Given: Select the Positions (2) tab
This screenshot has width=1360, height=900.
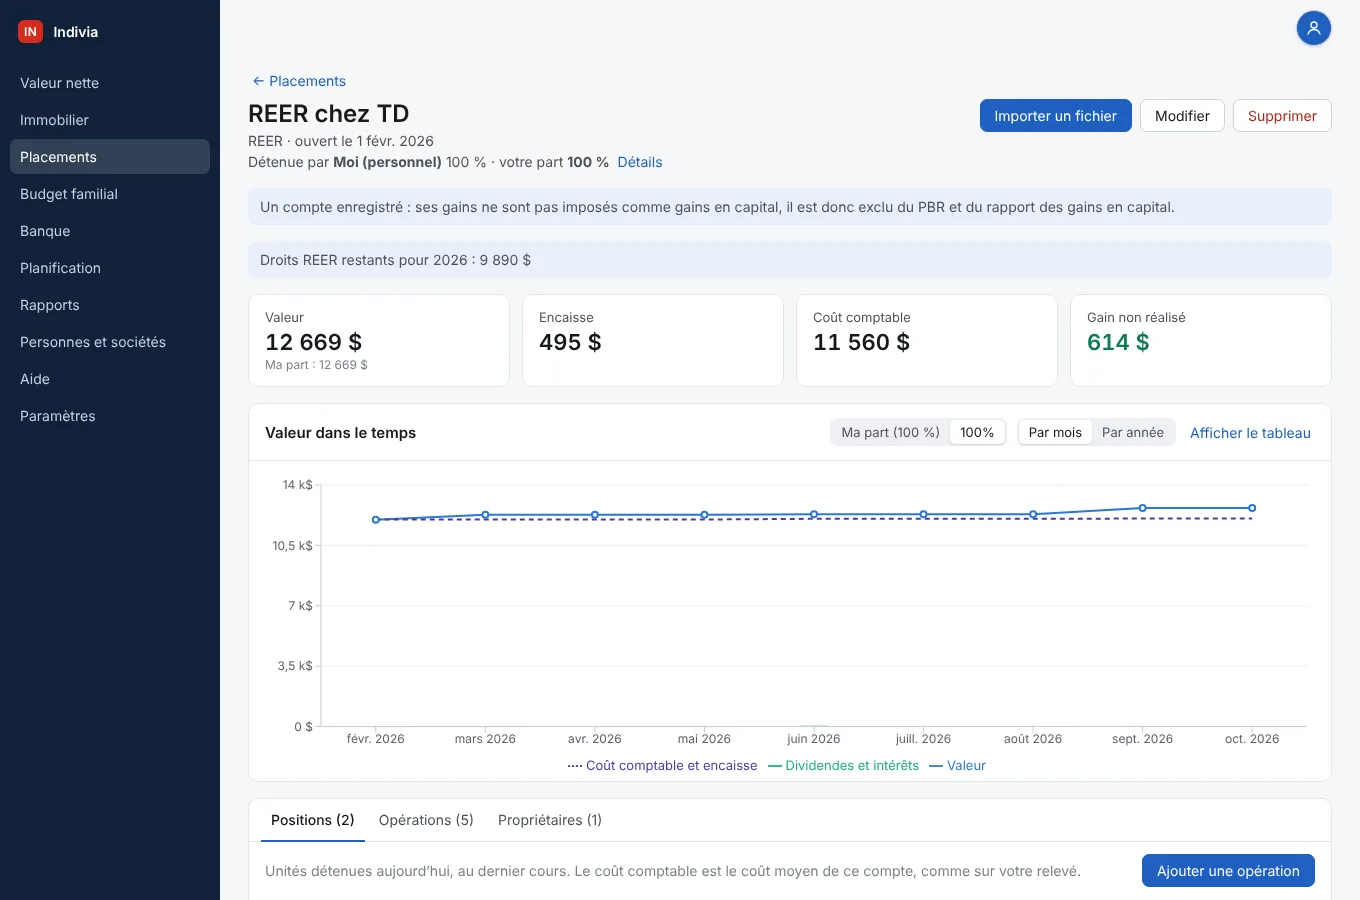Looking at the screenshot, I should (x=312, y=820).
